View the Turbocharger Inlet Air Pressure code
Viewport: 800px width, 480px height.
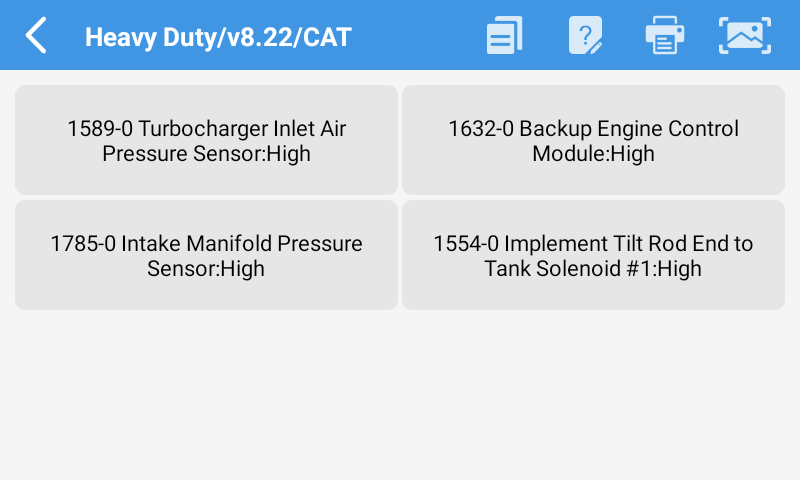tap(206, 140)
